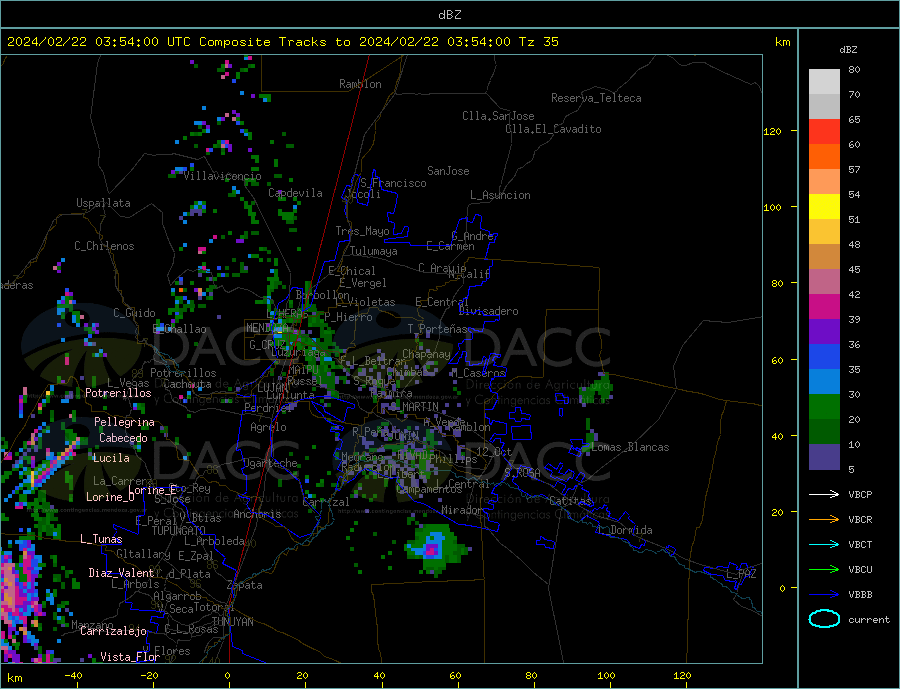Click the 'Vista_Flor' map label
The image size is (900, 689).
pos(130,657)
